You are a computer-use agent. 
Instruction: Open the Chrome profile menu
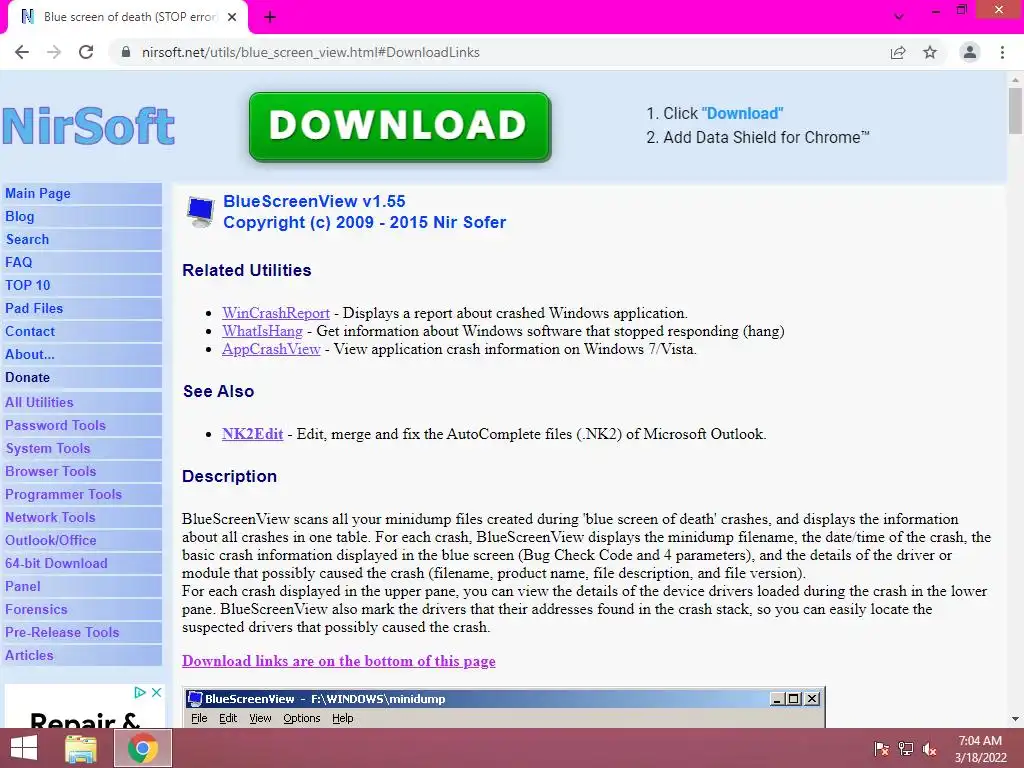[x=970, y=52]
